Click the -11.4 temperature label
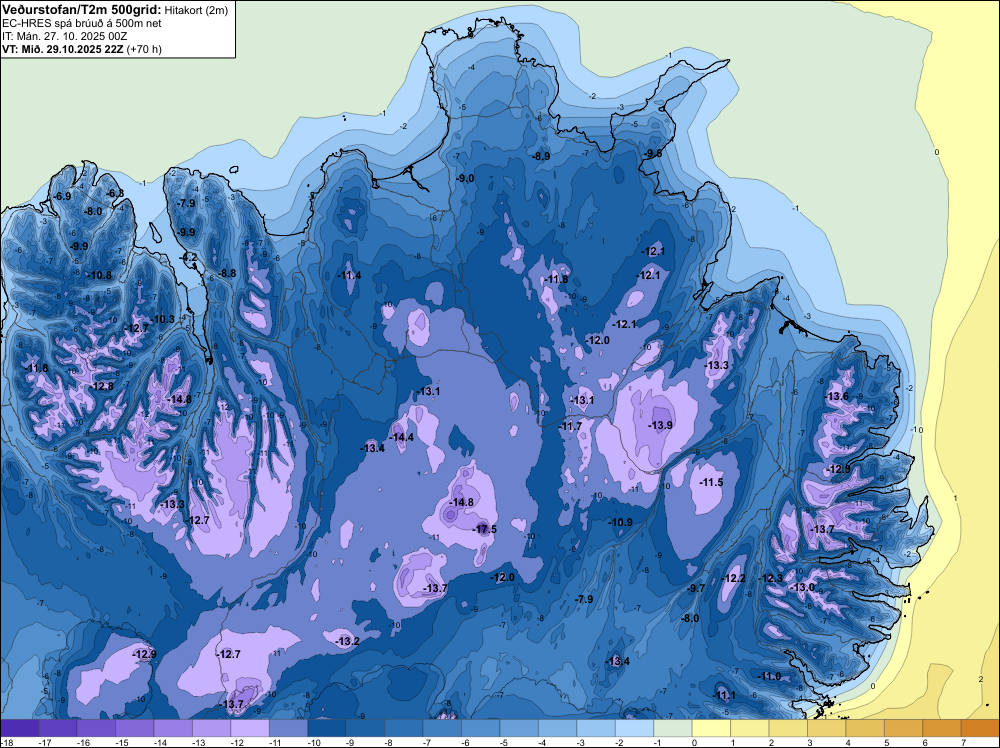Screen dimensions: 1000x748 click(x=349, y=275)
